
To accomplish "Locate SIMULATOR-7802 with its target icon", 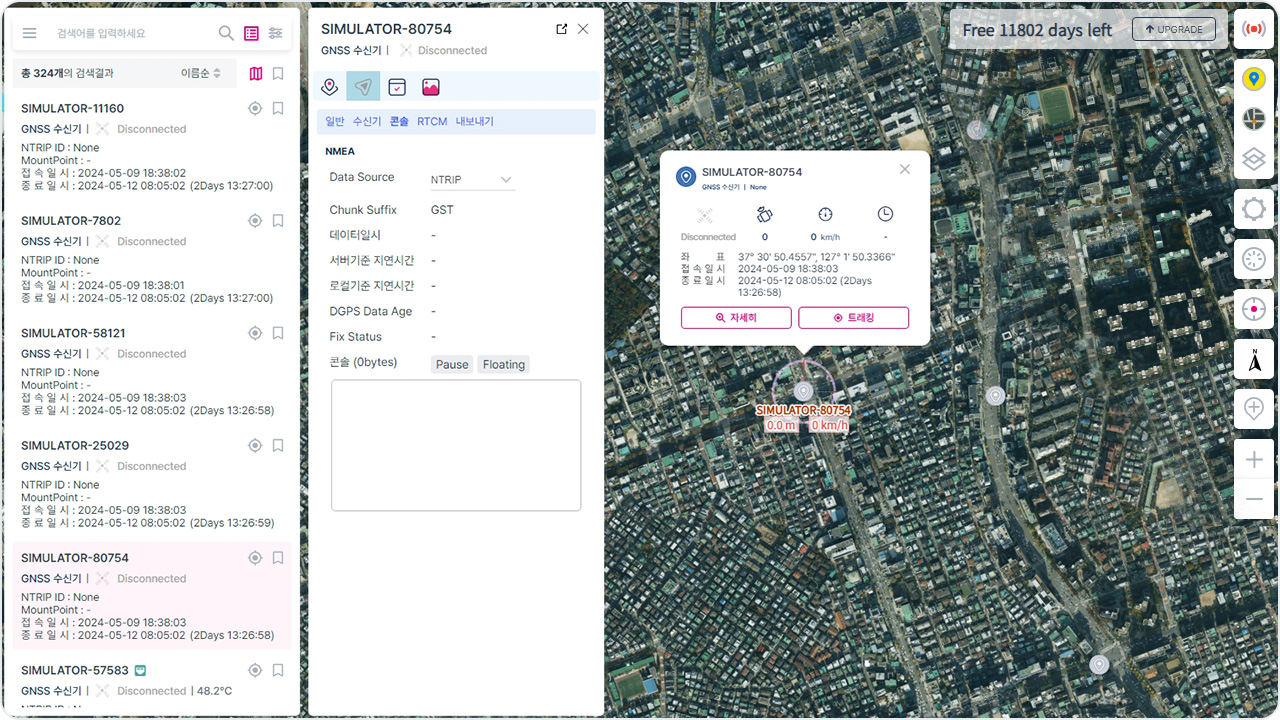I will pyautogui.click(x=255, y=221).
